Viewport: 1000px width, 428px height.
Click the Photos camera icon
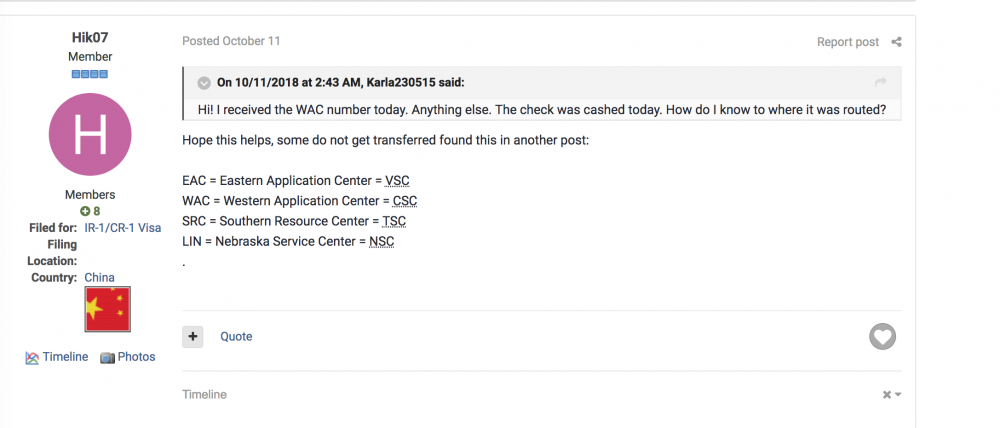107,358
